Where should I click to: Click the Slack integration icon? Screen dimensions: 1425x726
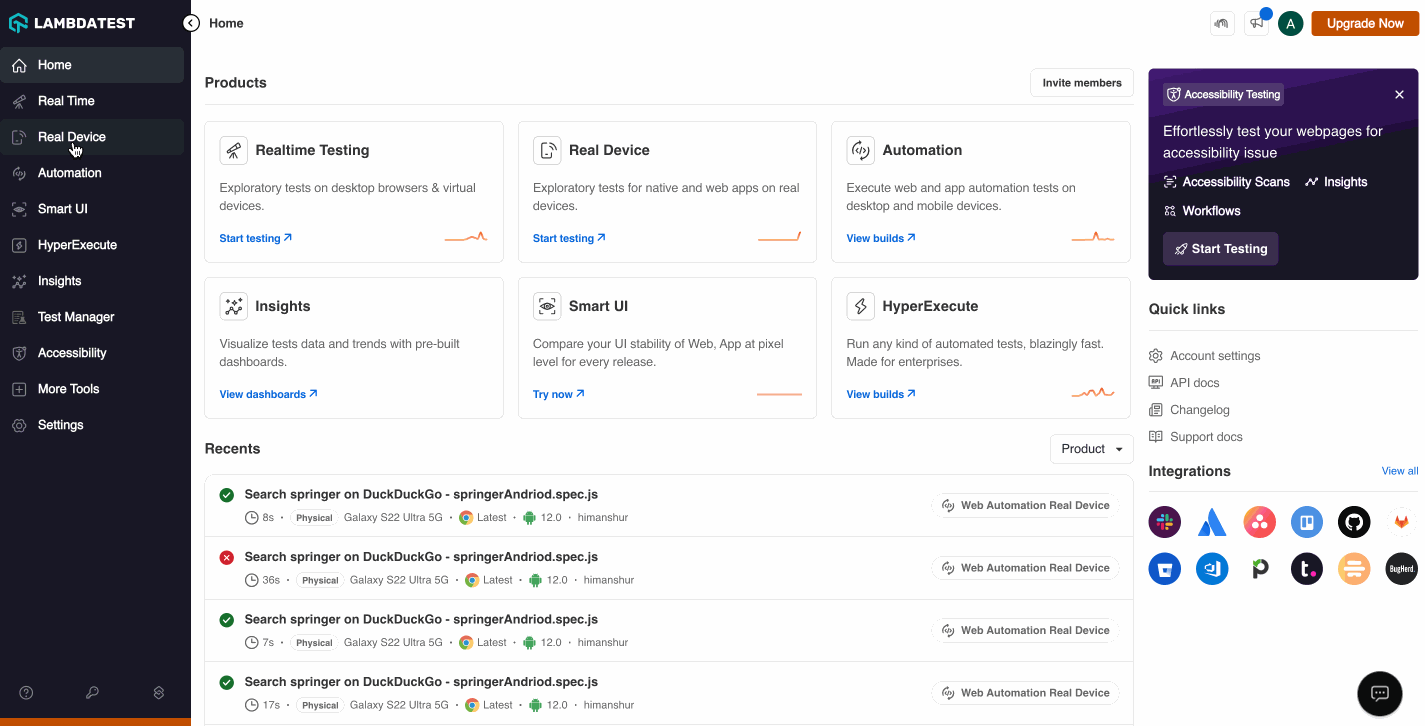(1164, 522)
